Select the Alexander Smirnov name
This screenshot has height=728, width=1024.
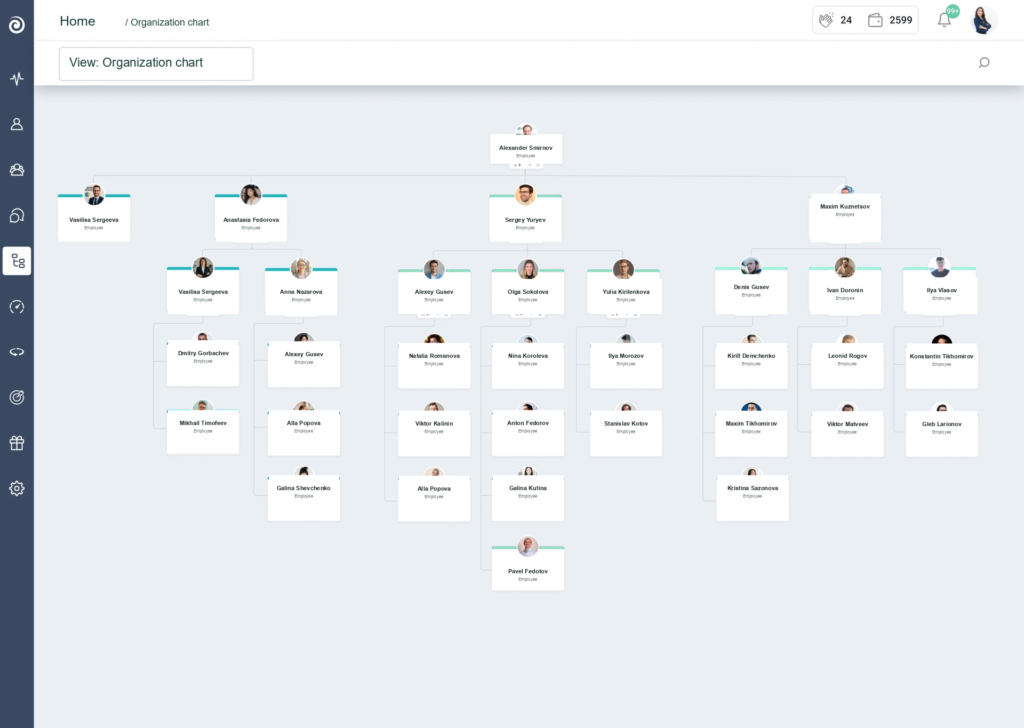(x=526, y=148)
